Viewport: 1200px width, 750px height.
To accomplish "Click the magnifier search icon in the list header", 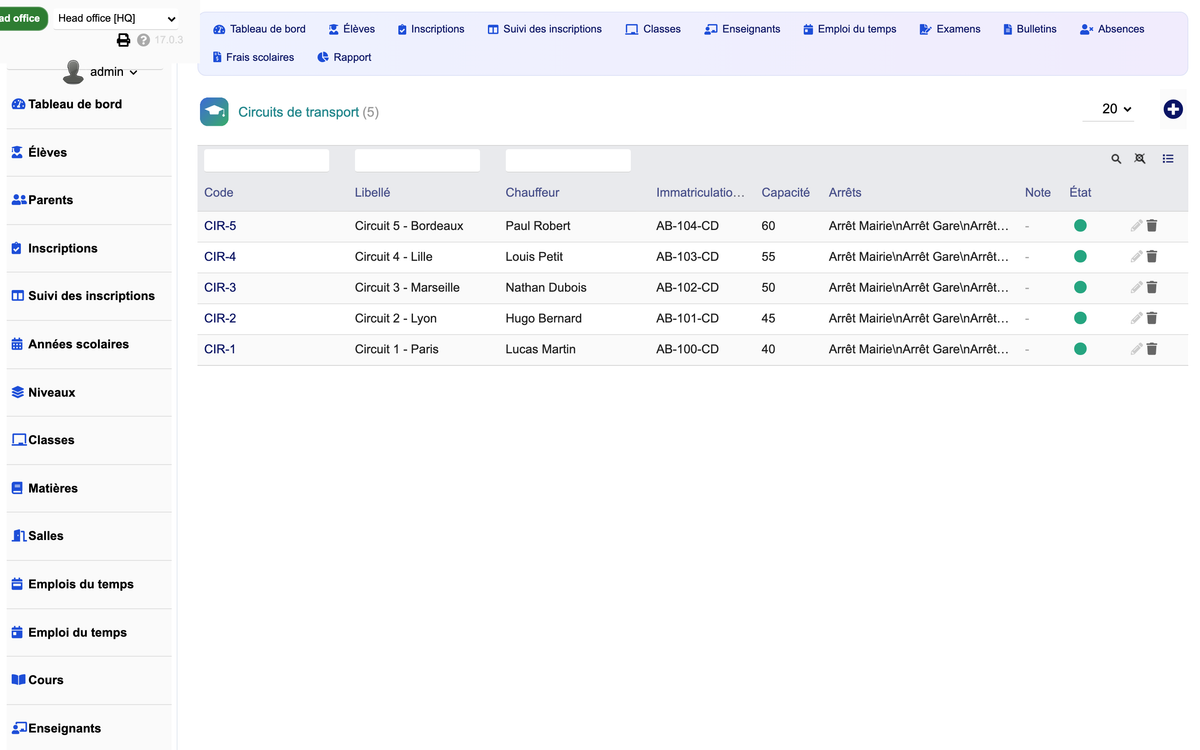I will coord(1116,159).
